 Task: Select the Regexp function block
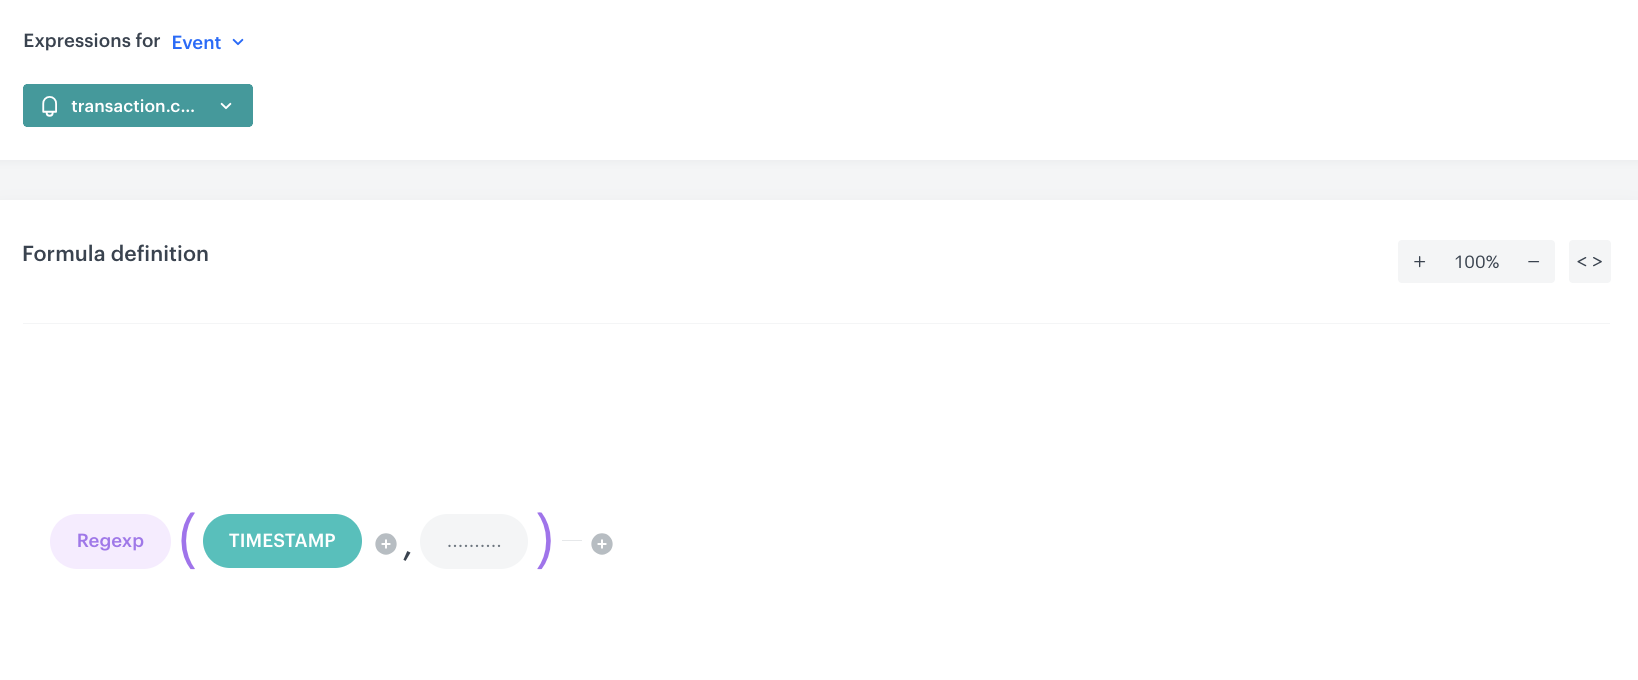(x=110, y=540)
